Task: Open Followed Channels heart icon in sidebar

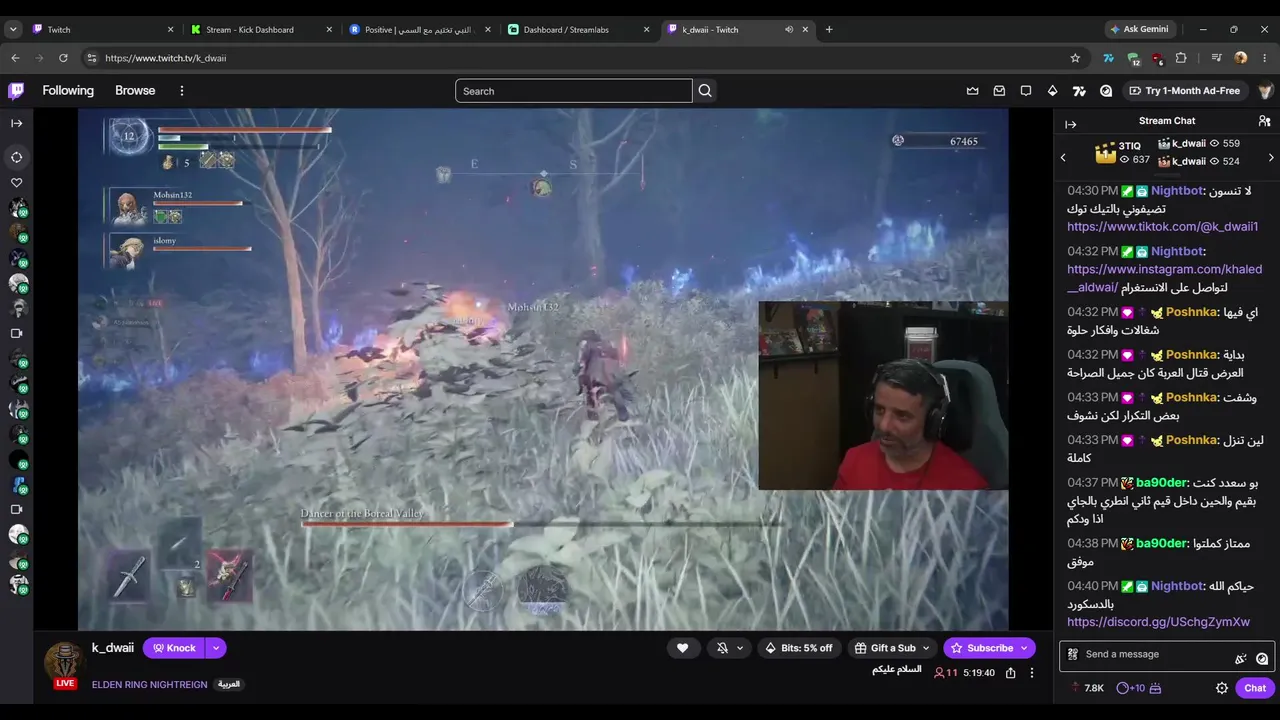Action: click(17, 183)
